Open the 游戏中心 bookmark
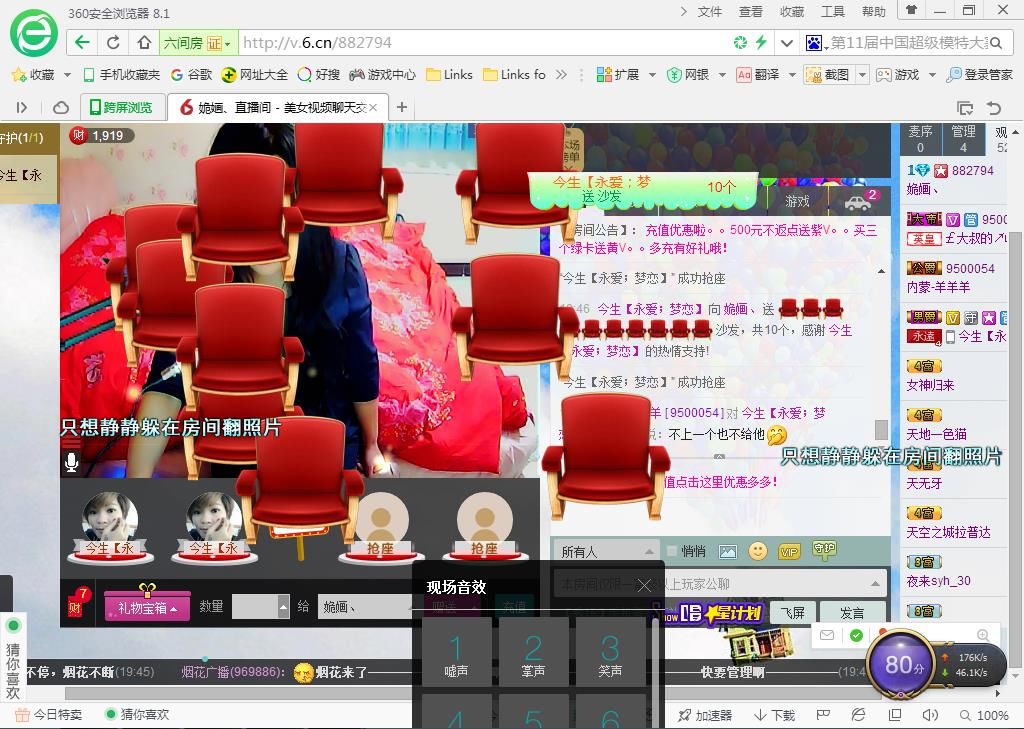The width and height of the screenshot is (1024, 729). pyautogui.click(x=383, y=74)
